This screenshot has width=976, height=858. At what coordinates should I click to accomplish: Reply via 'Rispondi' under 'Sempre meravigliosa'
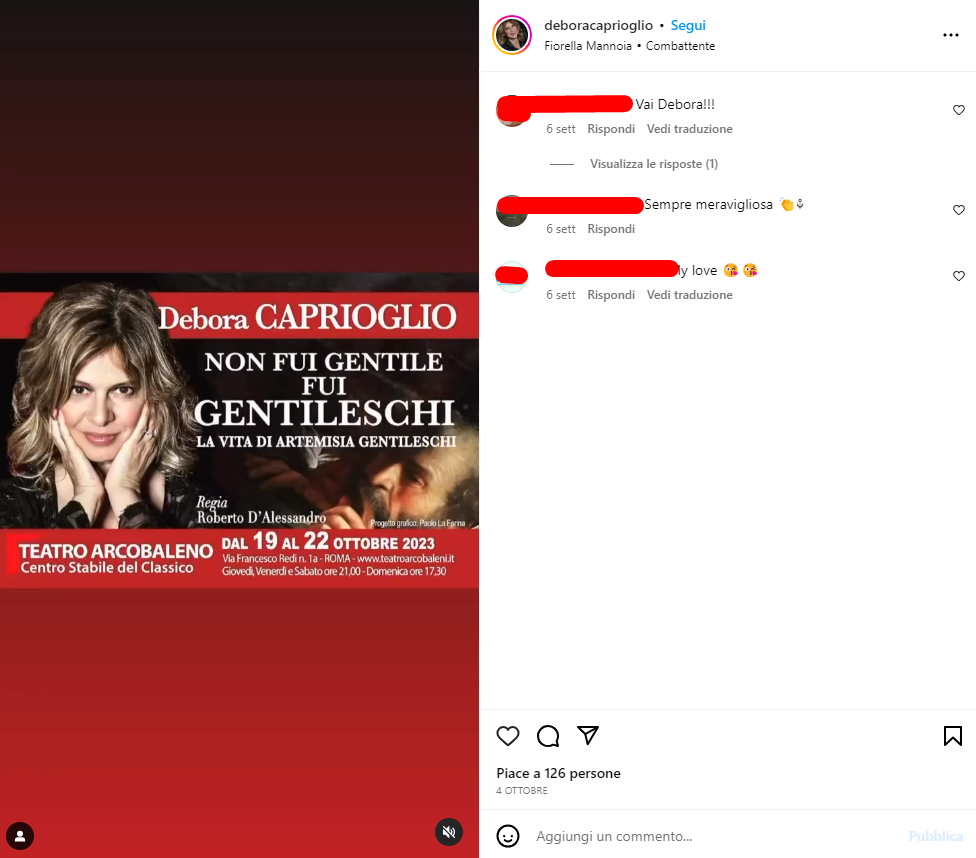(x=611, y=229)
